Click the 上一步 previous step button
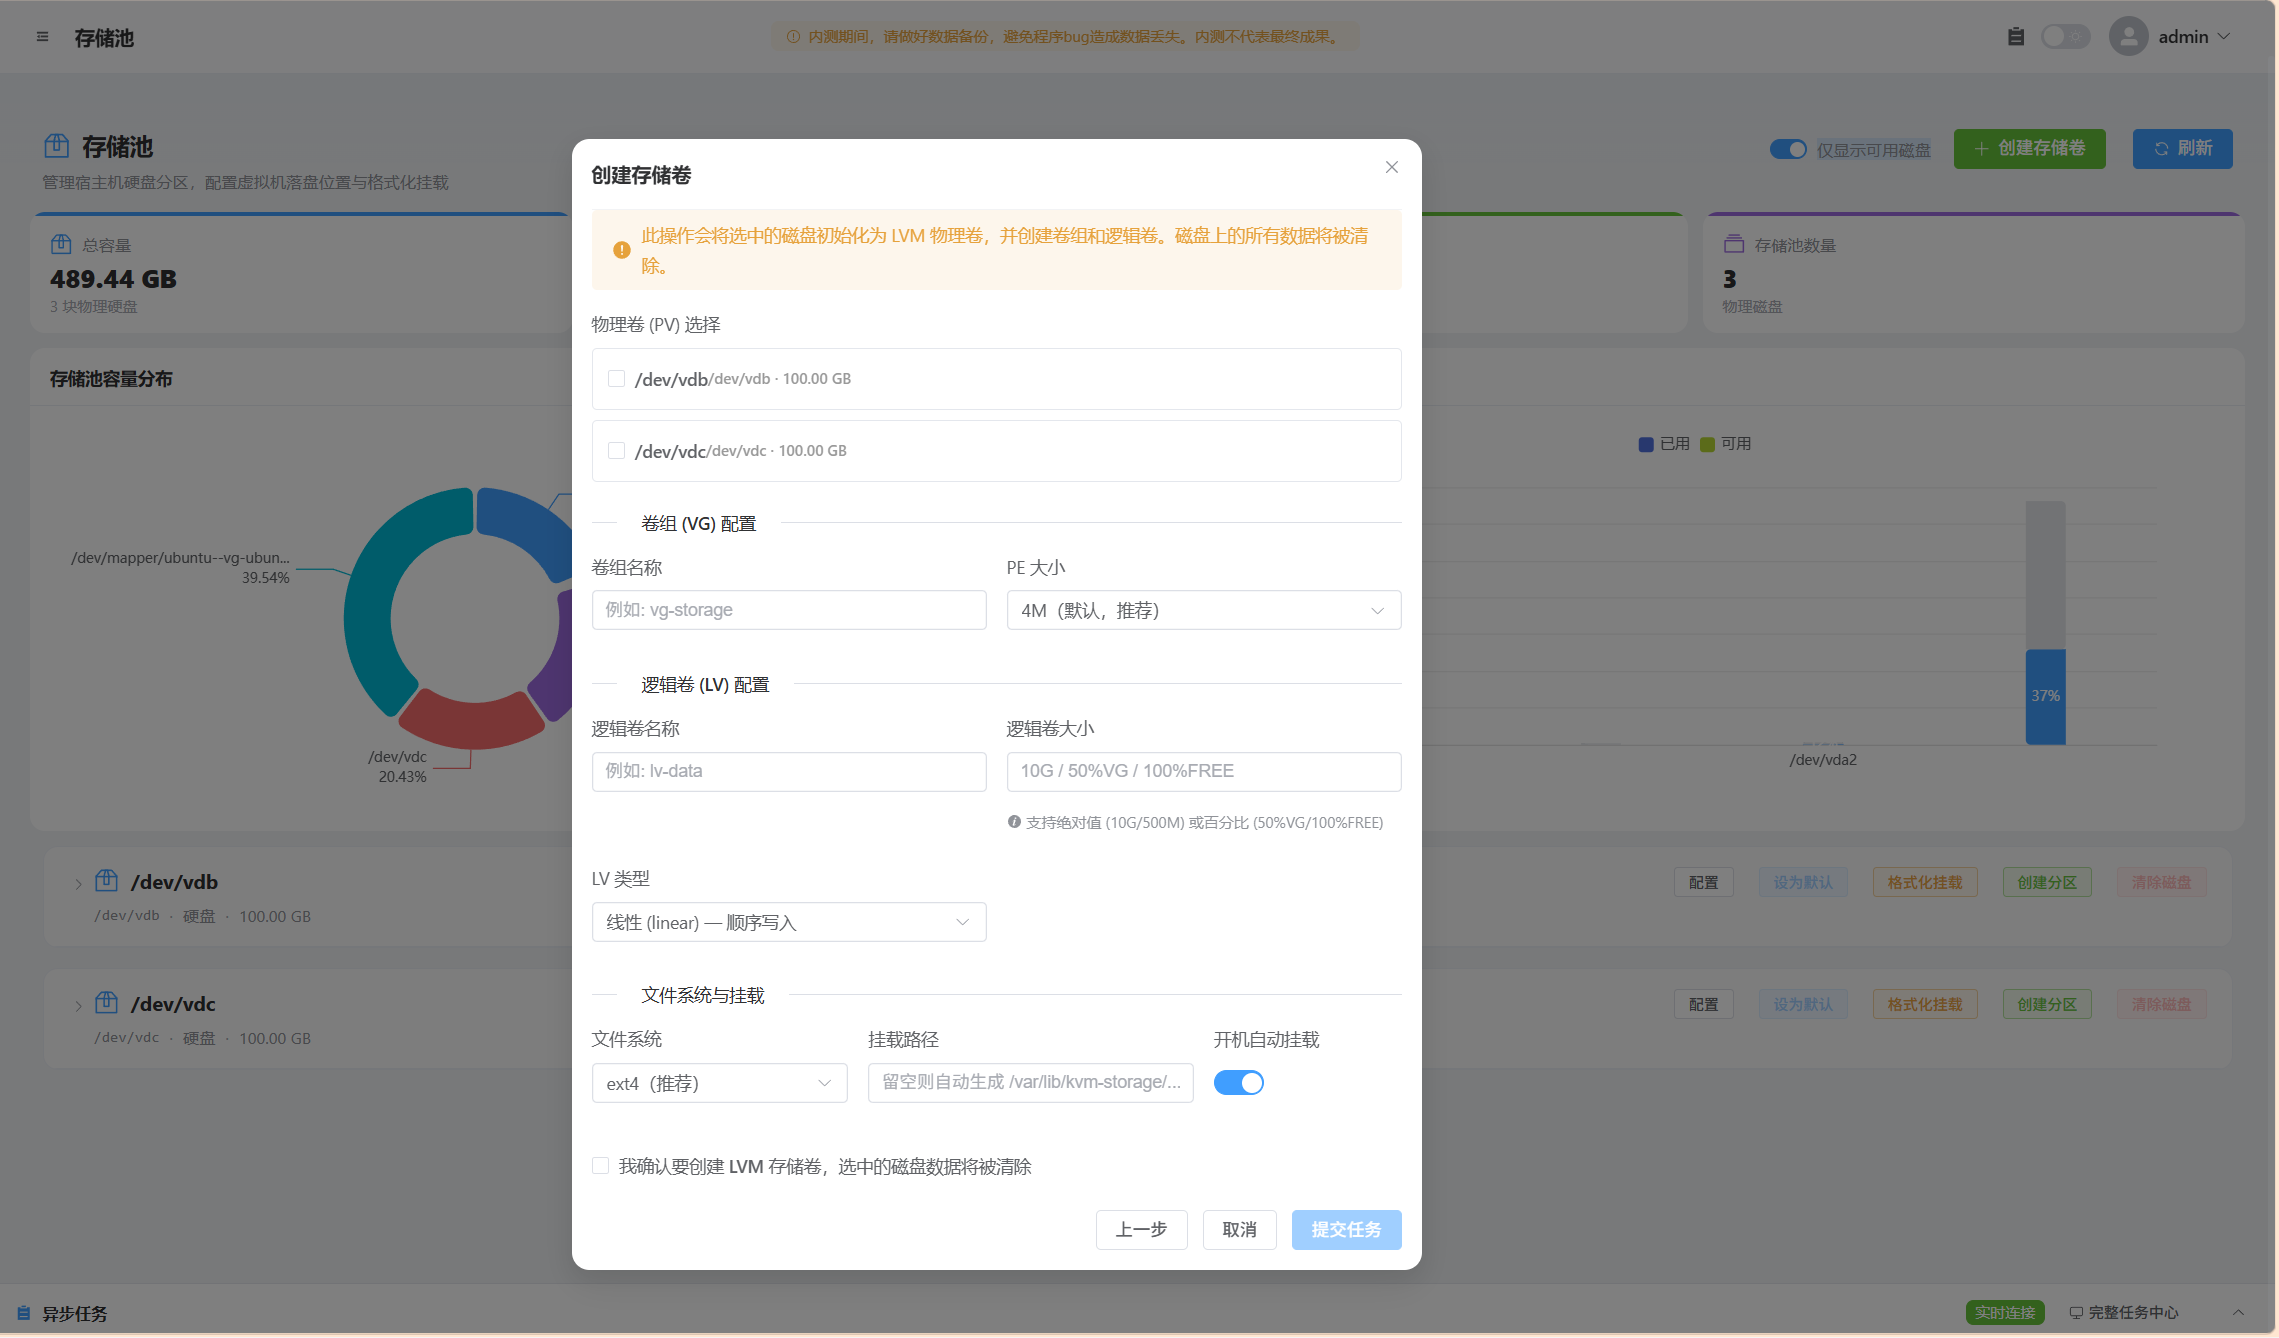 (1142, 1230)
